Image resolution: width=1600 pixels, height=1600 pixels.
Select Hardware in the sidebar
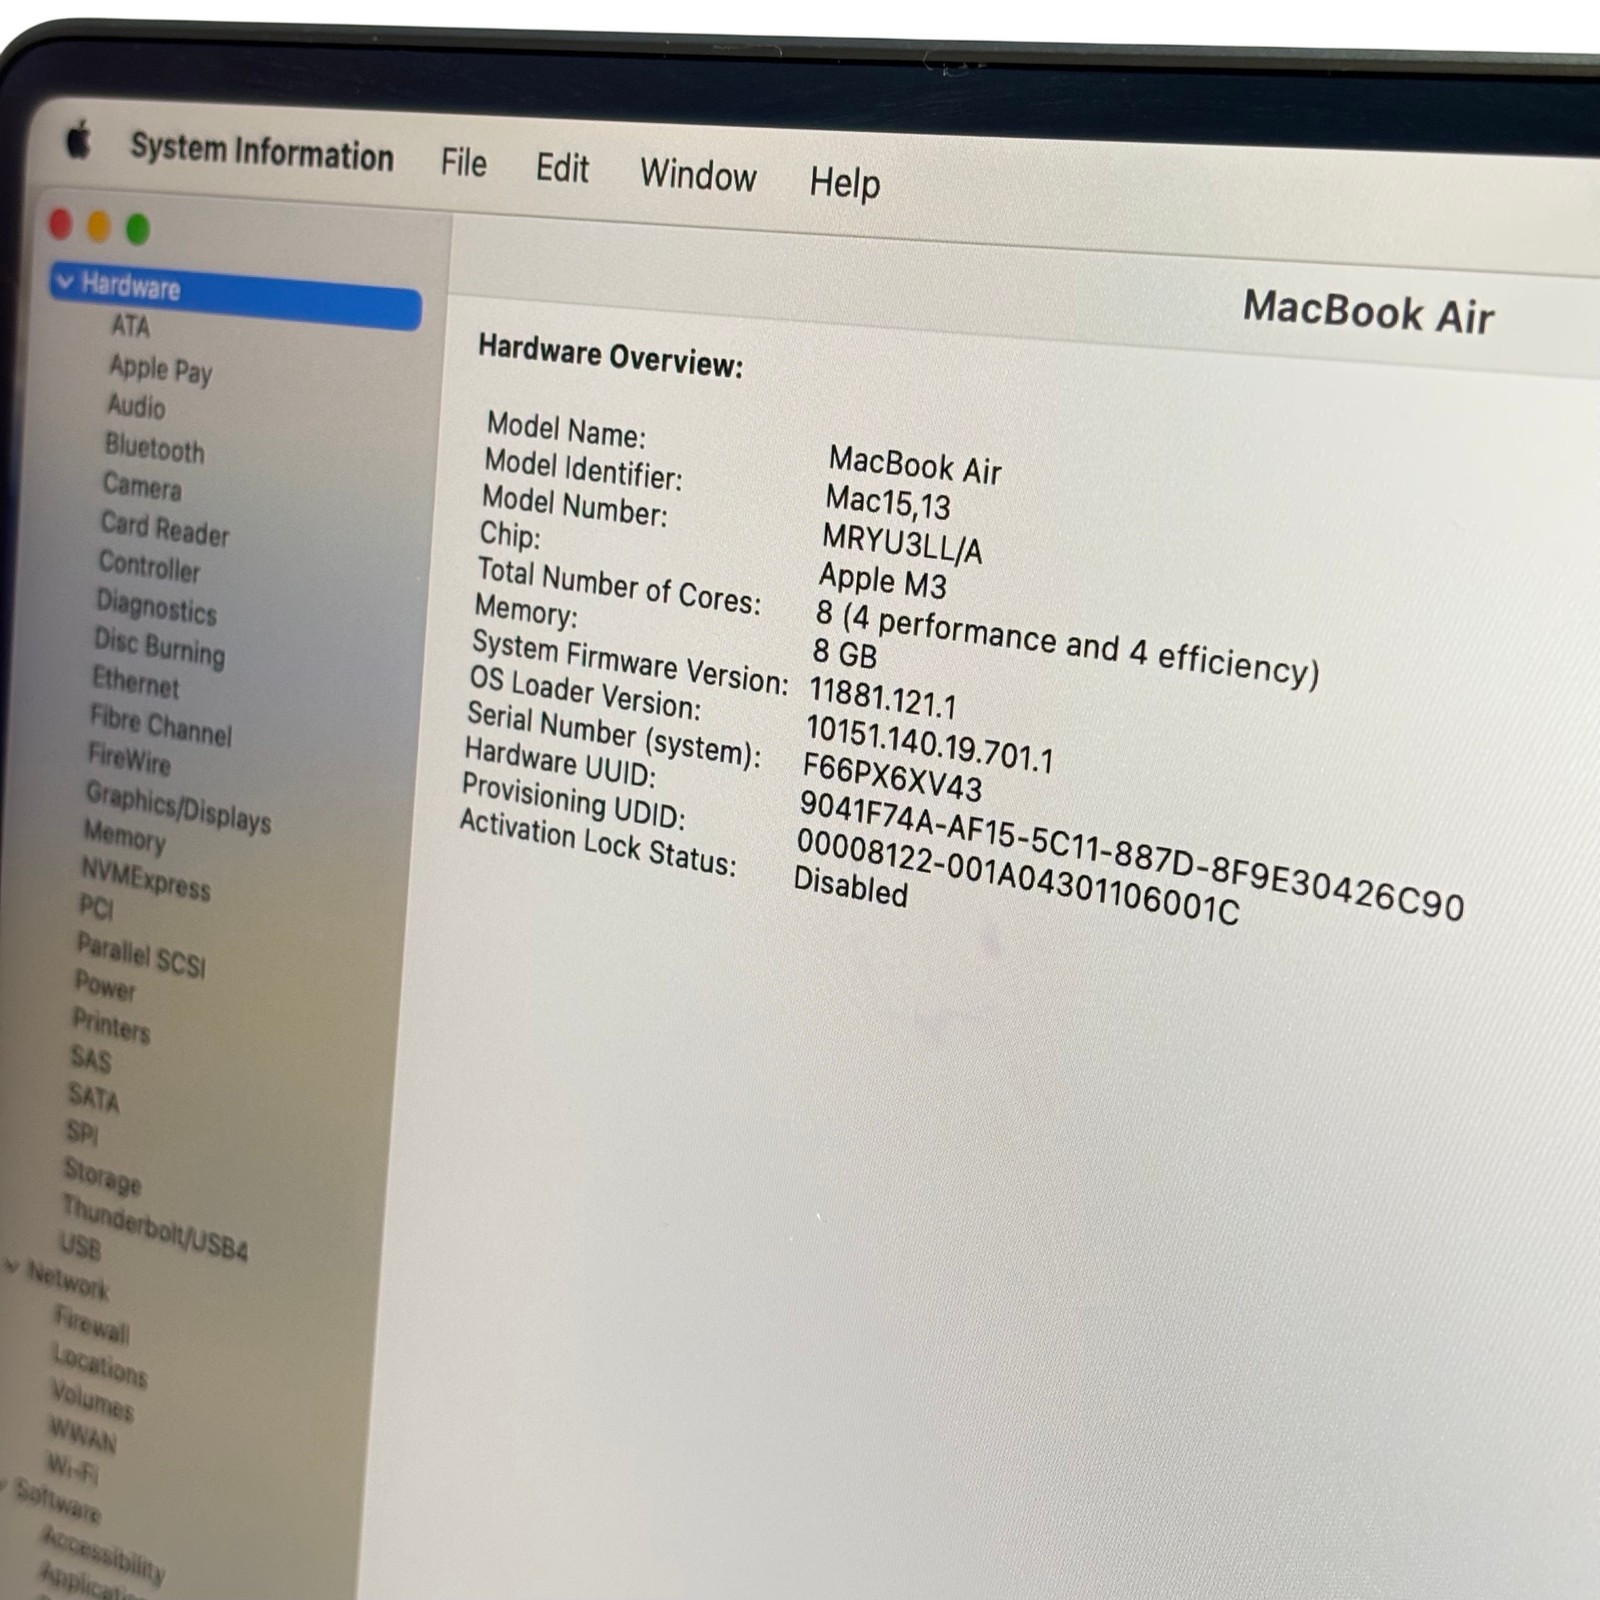click(x=236, y=296)
